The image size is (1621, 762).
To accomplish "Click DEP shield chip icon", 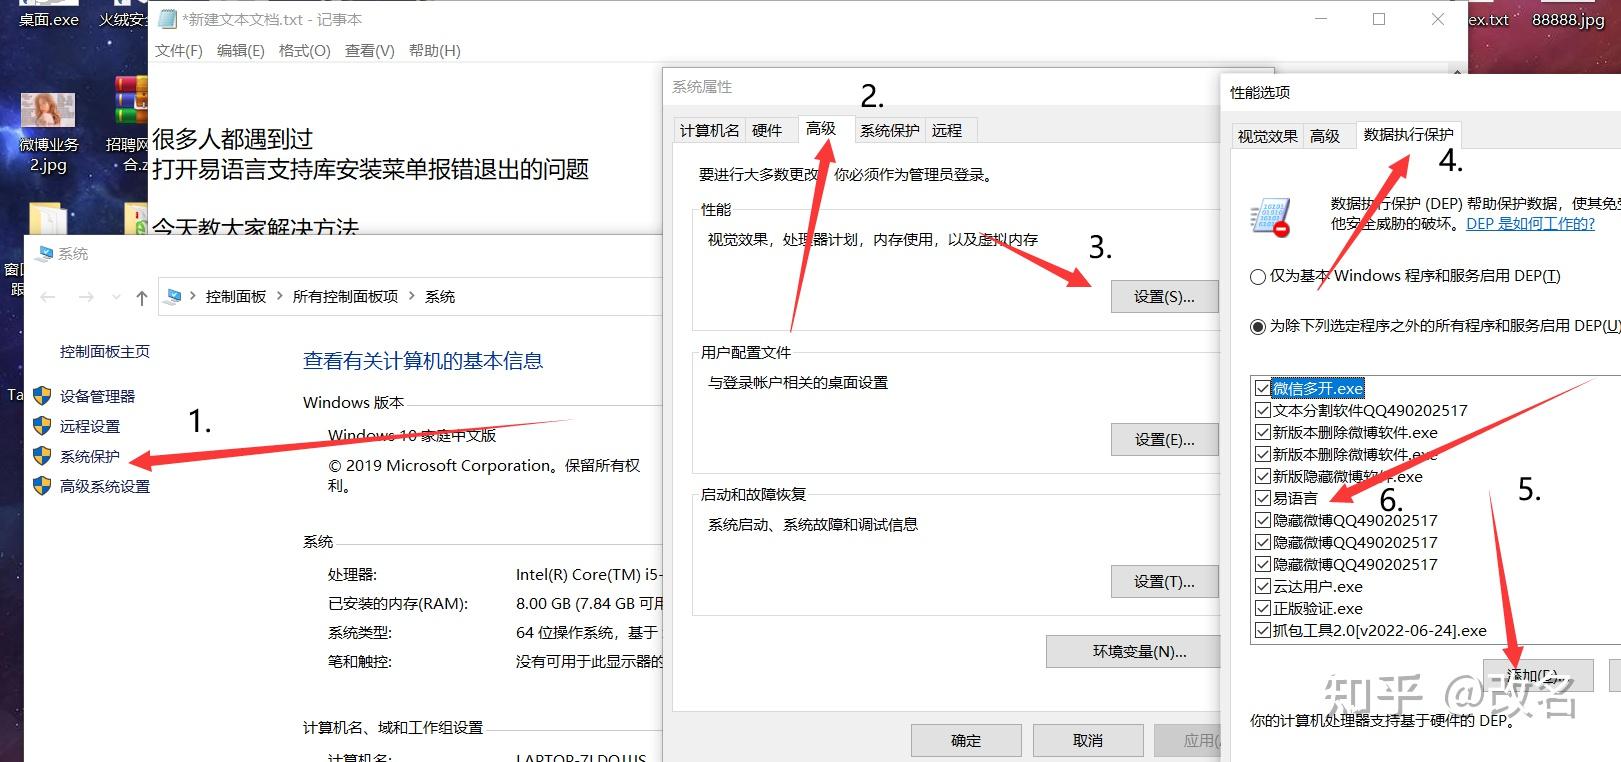I will [x=1270, y=217].
